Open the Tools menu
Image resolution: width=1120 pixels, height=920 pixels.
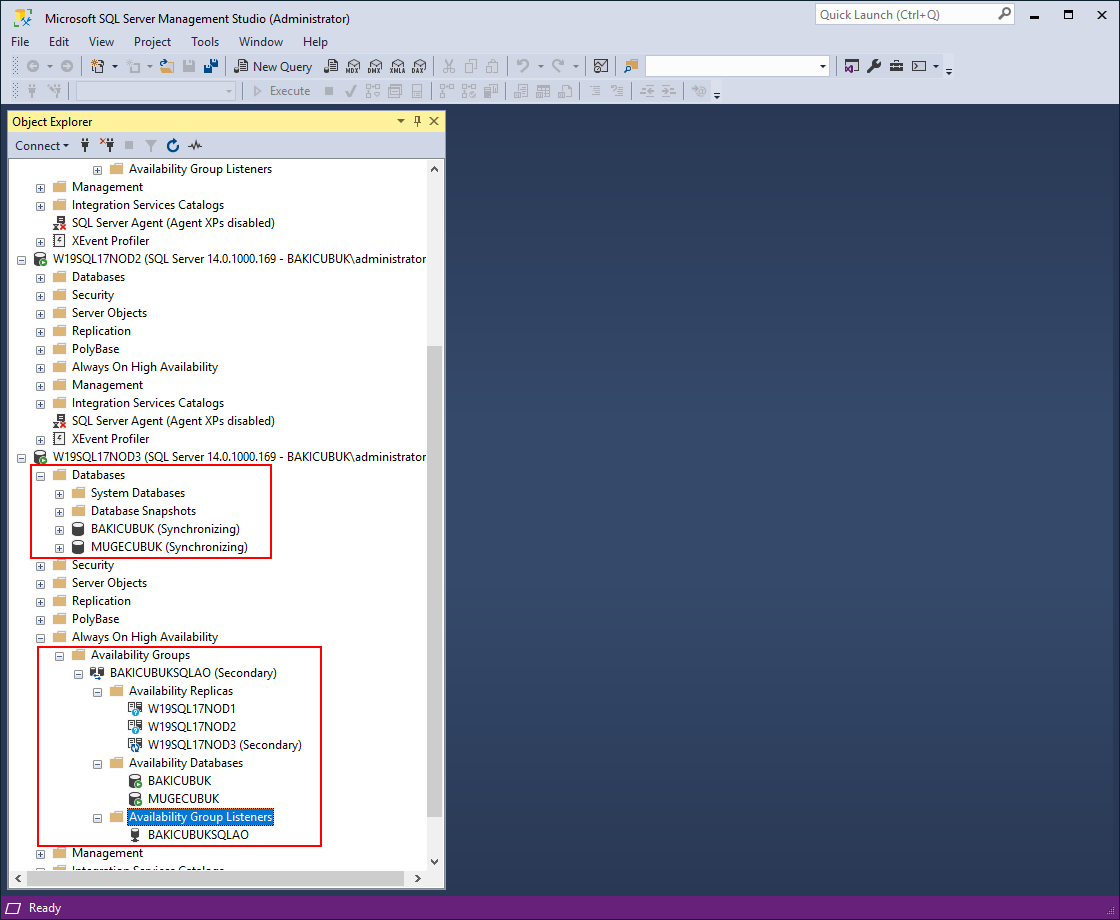(205, 41)
